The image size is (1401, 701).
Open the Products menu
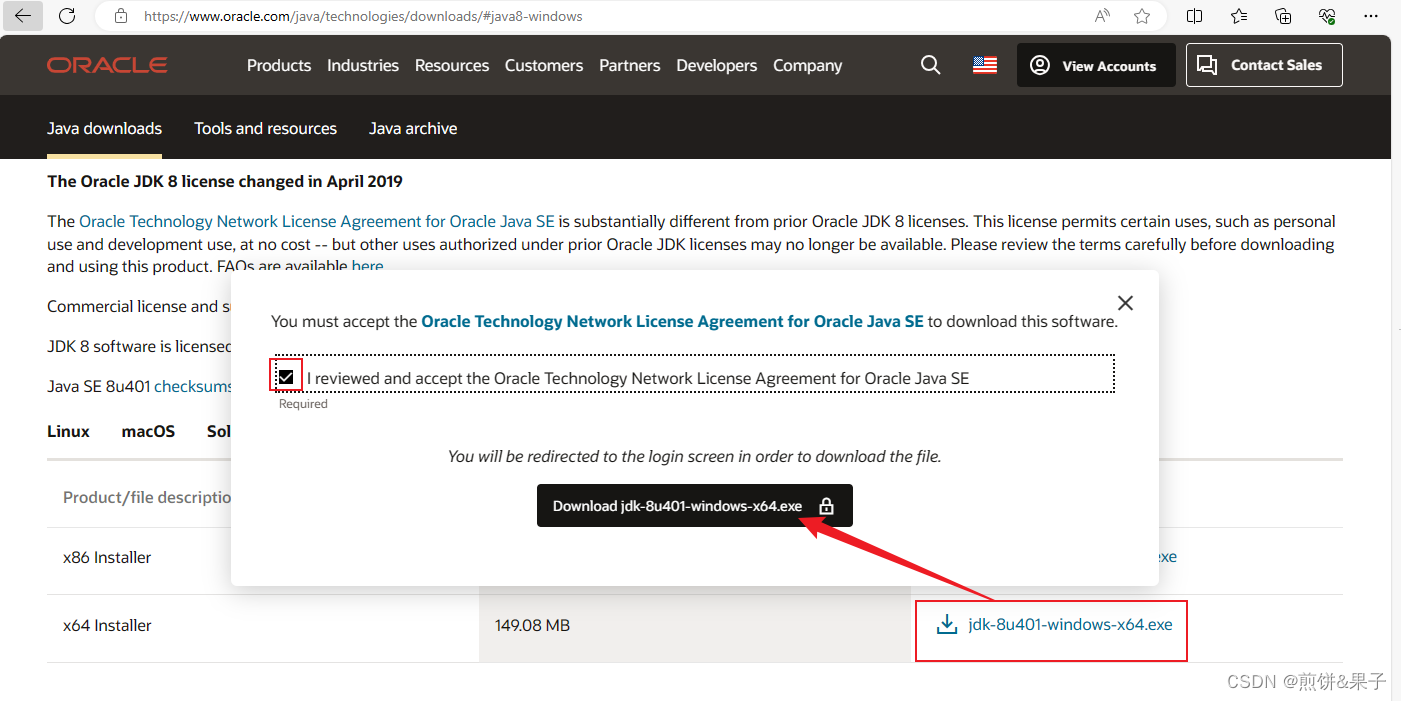tap(279, 65)
